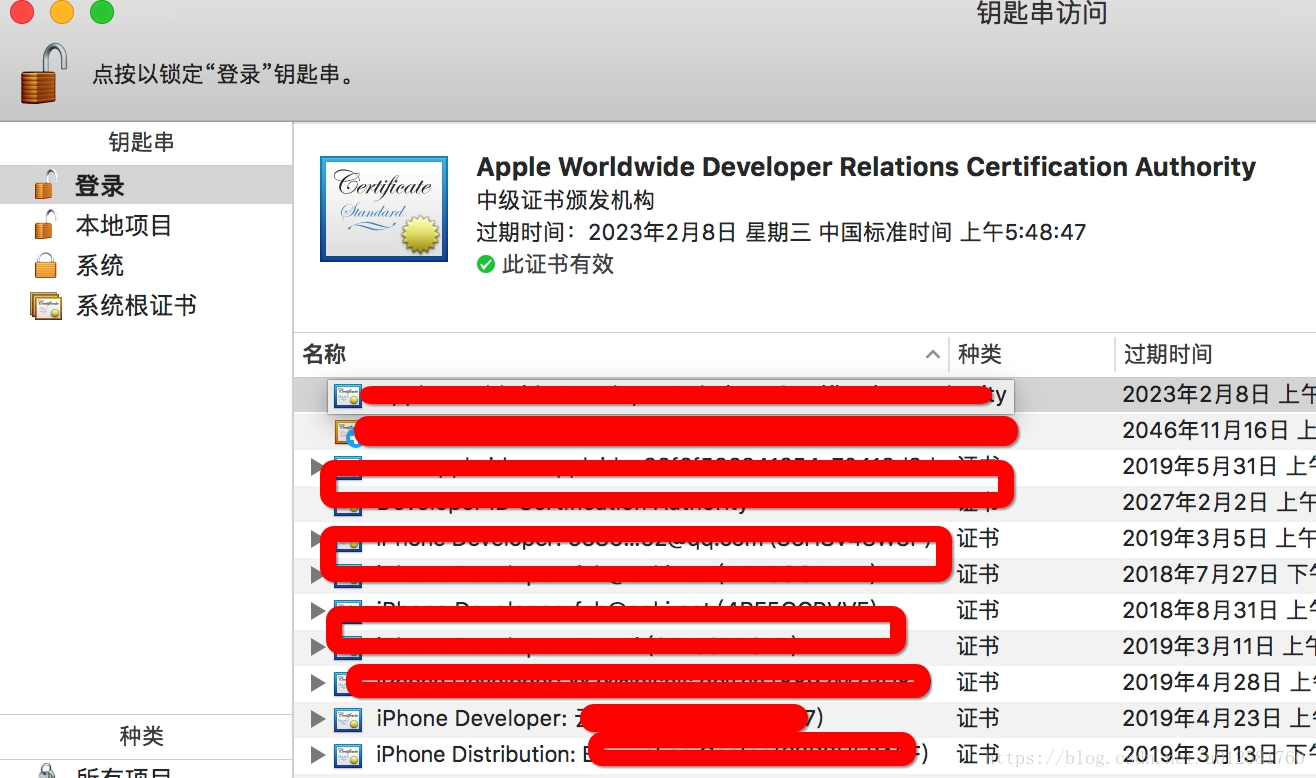Image resolution: width=1316 pixels, height=778 pixels.
Task: Click the 证书 type cell in the 2018年7月27日 row
Action: point(978,575)
